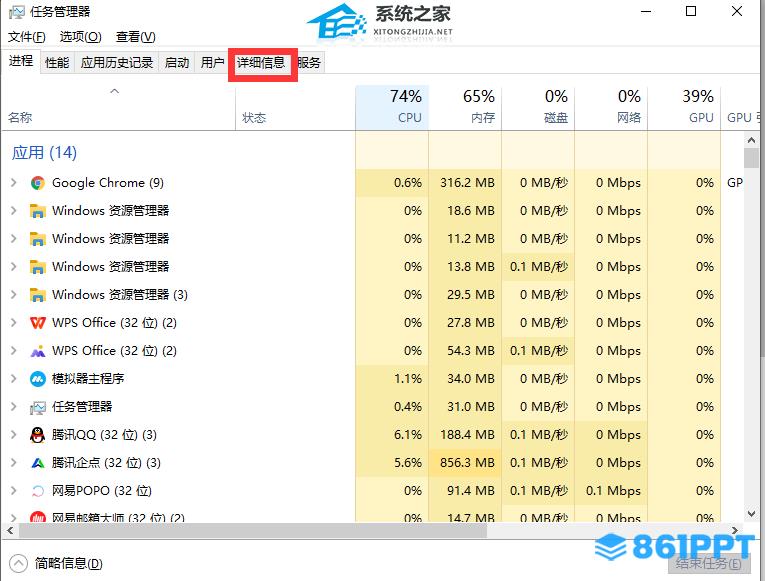The image size is (765, 581).
Task: Select the 29.5 MB memory cell
Action: pos(465,295)
